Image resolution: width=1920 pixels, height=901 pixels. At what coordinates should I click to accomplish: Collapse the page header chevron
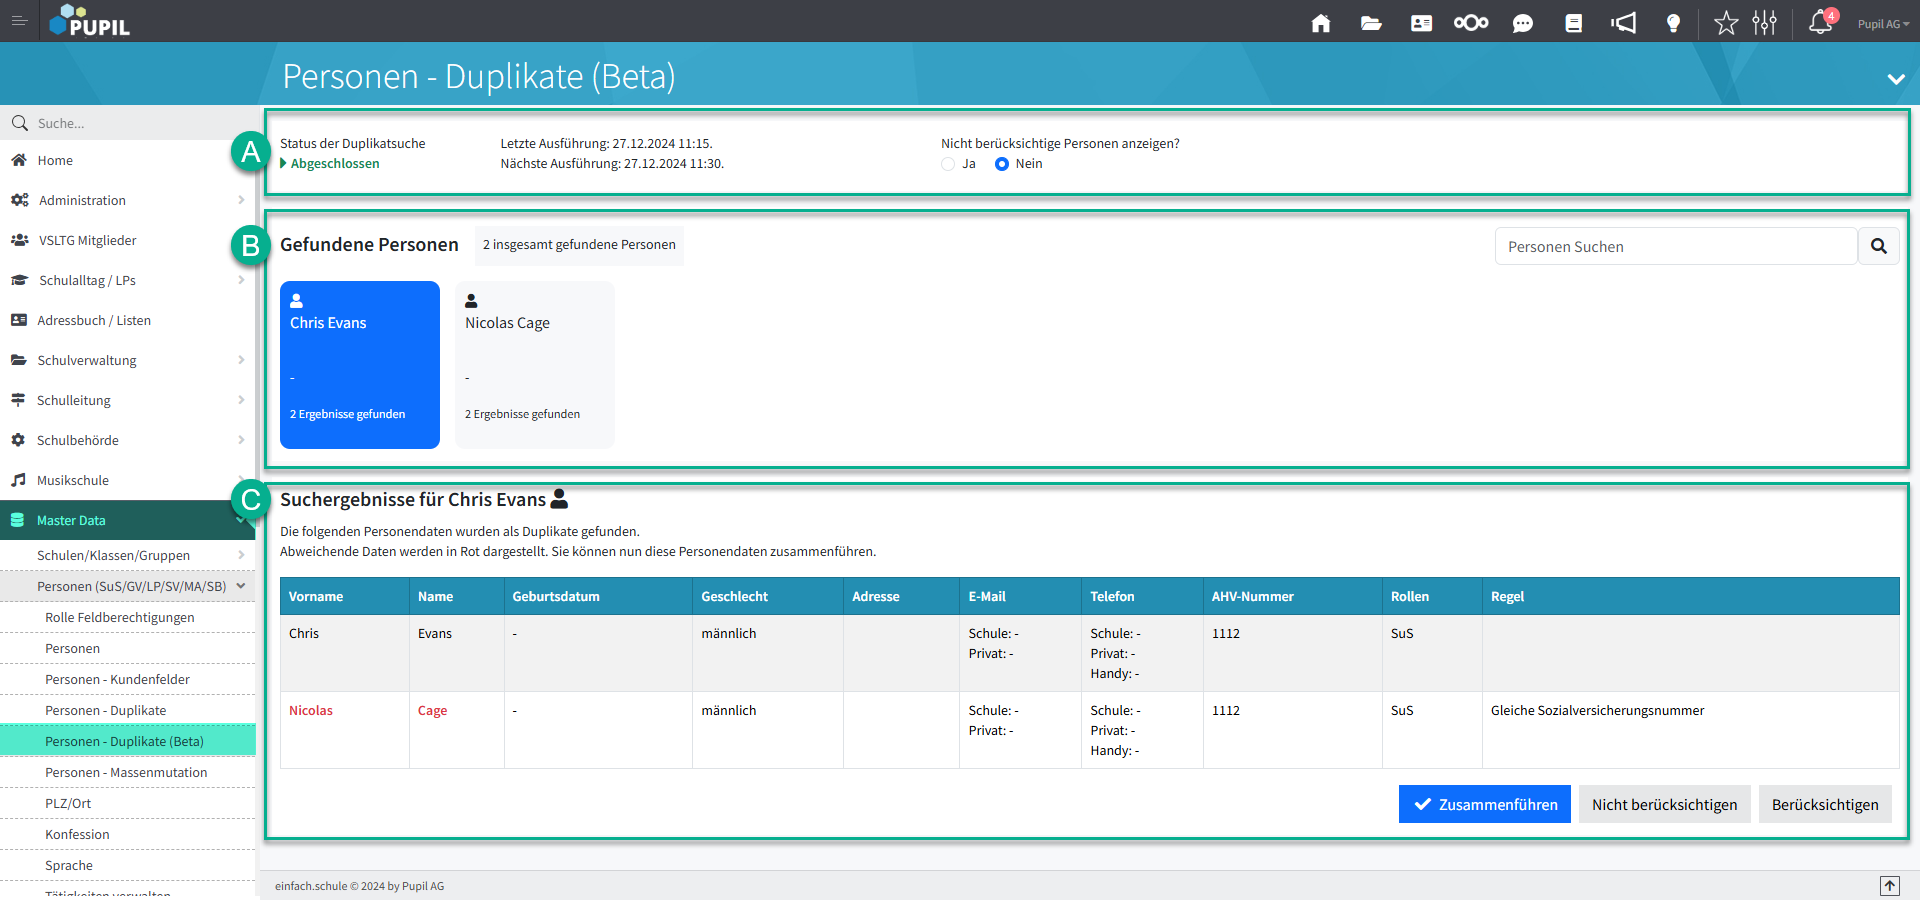pyautogui.click(x=1896, y=79)
